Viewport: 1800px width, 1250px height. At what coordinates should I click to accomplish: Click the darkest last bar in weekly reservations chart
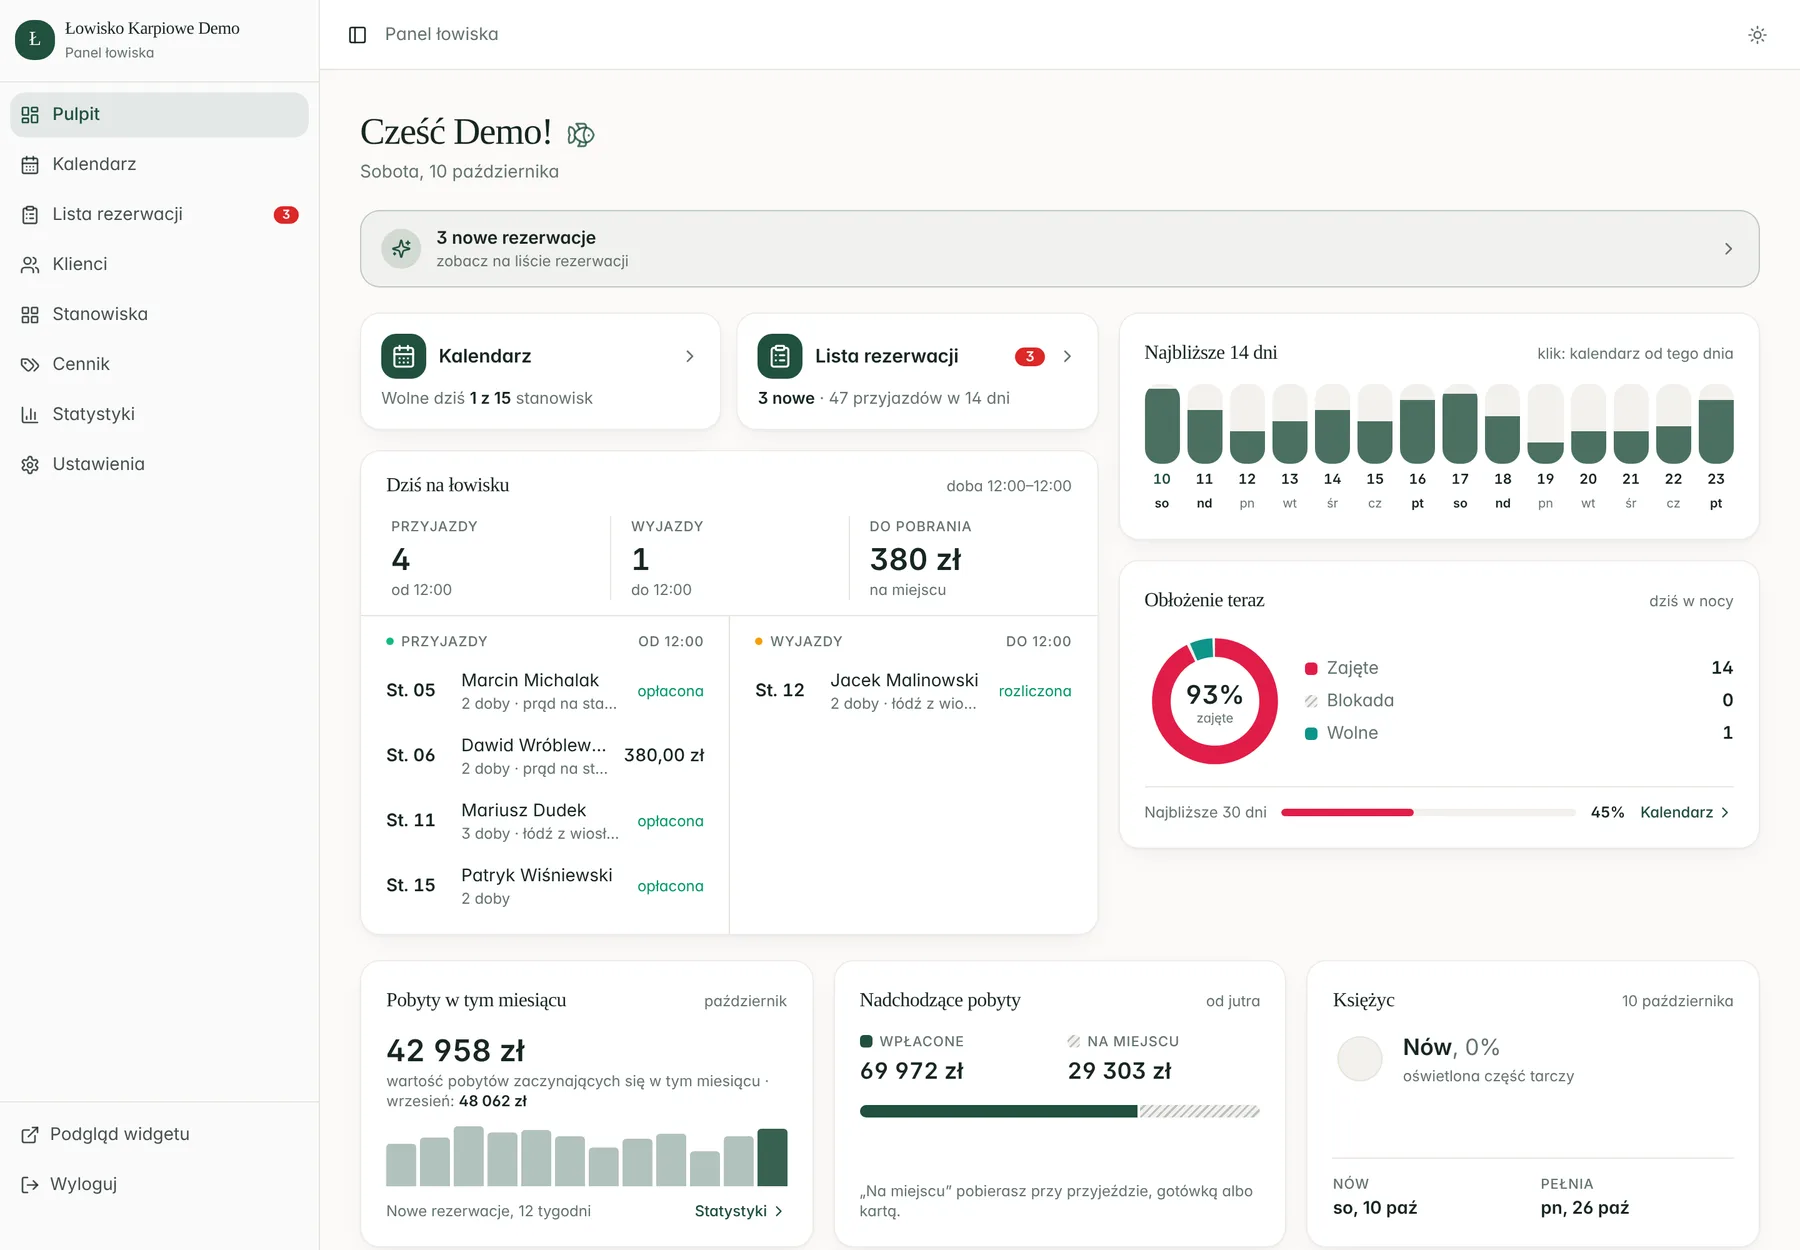click(x=772, y=1157)
